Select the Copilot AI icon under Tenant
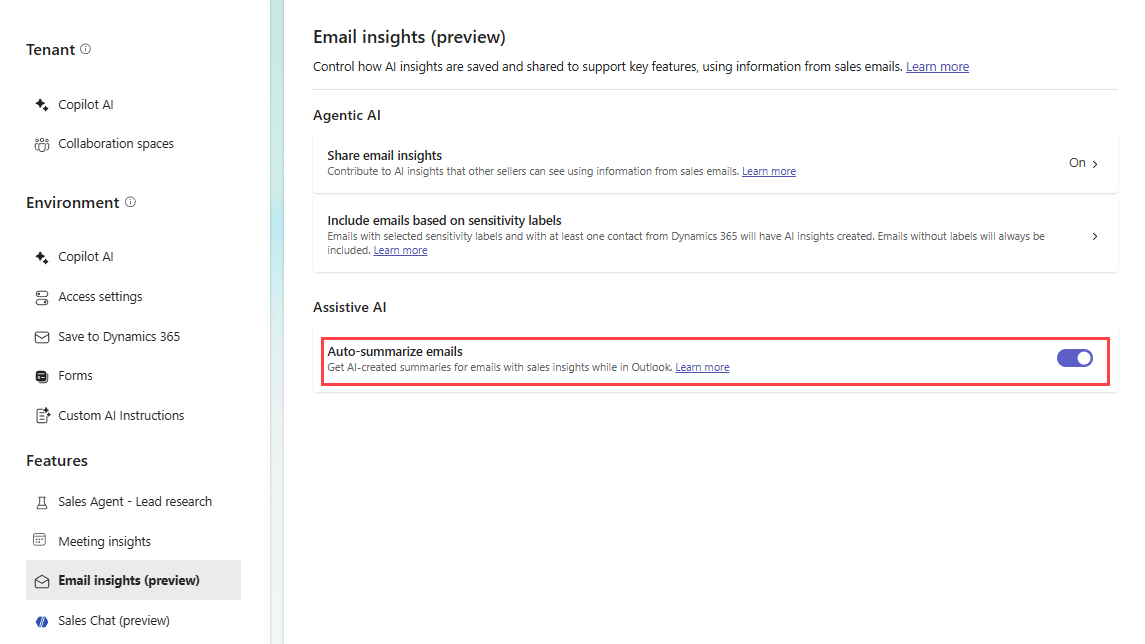Image resolution: width=1145 pixels, height=644 pixels. [x=41, y=104]
